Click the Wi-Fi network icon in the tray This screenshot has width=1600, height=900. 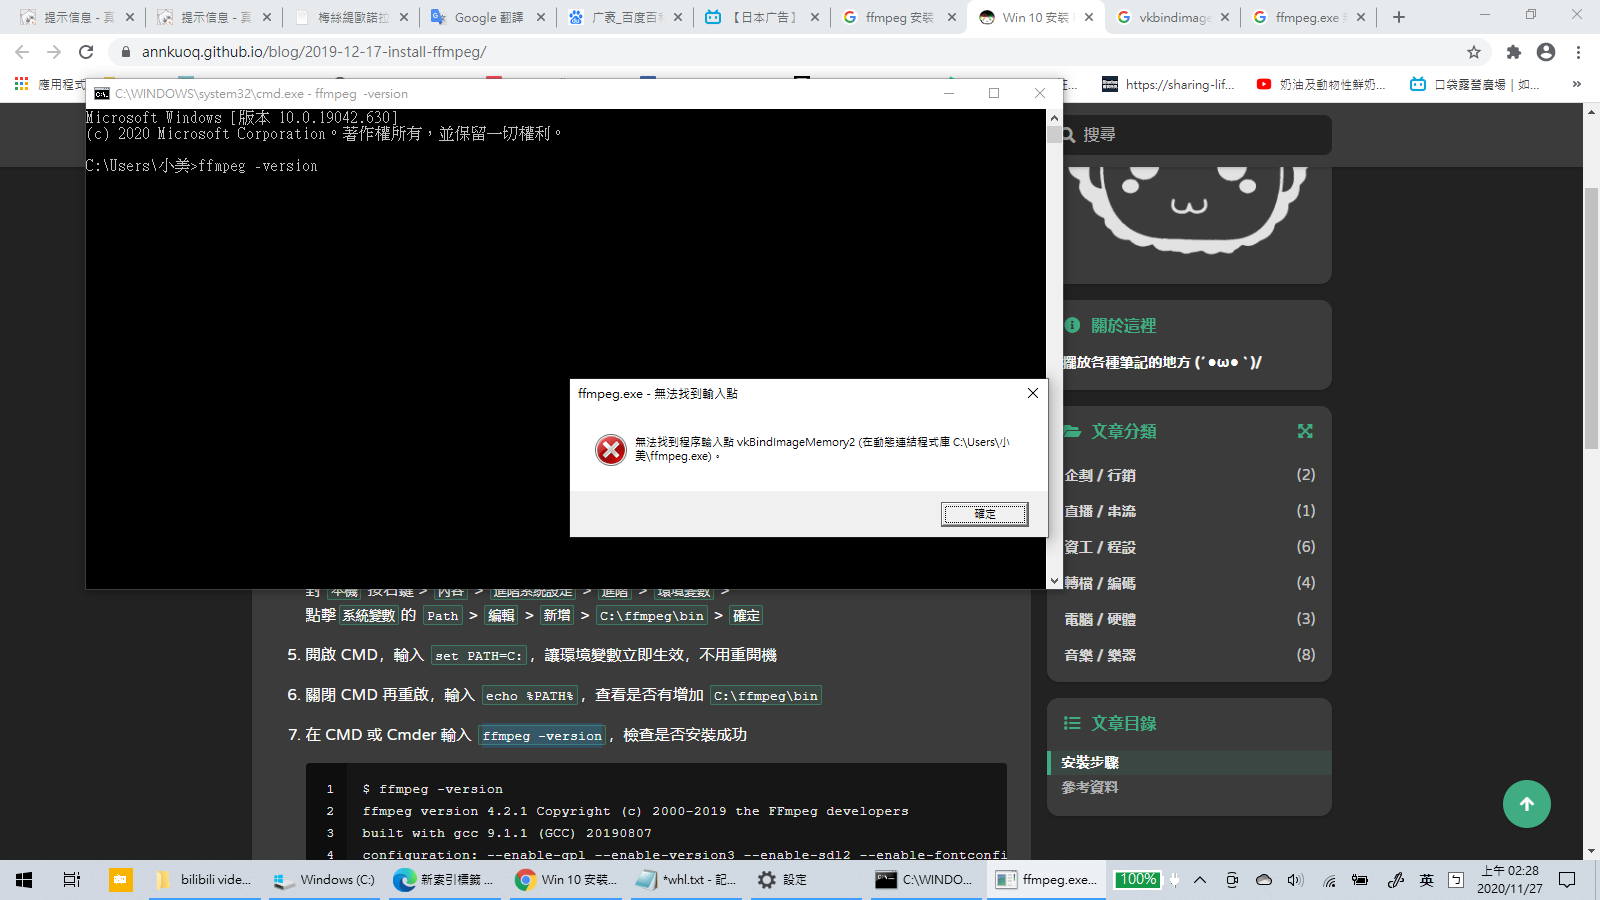point(1329,880)
